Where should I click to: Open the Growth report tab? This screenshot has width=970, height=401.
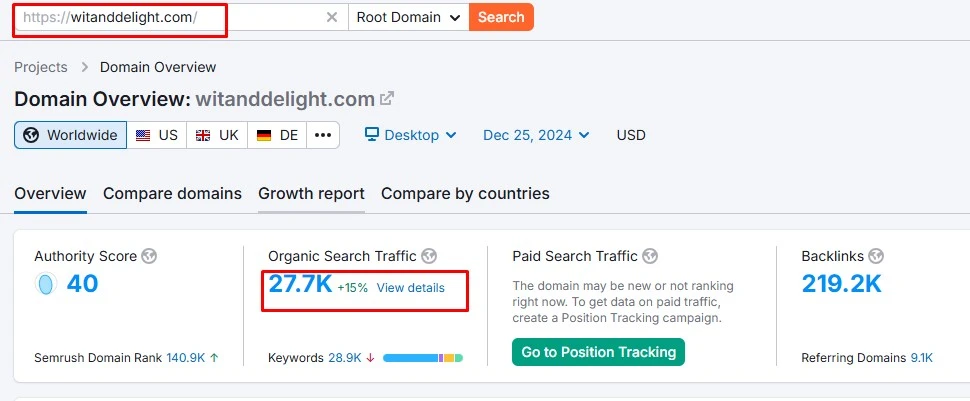point(311,193)
